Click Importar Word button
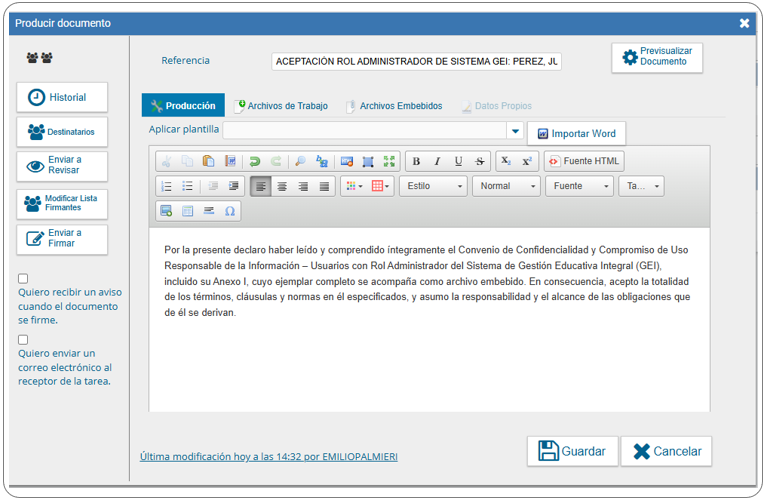 (x=576, y=134)
